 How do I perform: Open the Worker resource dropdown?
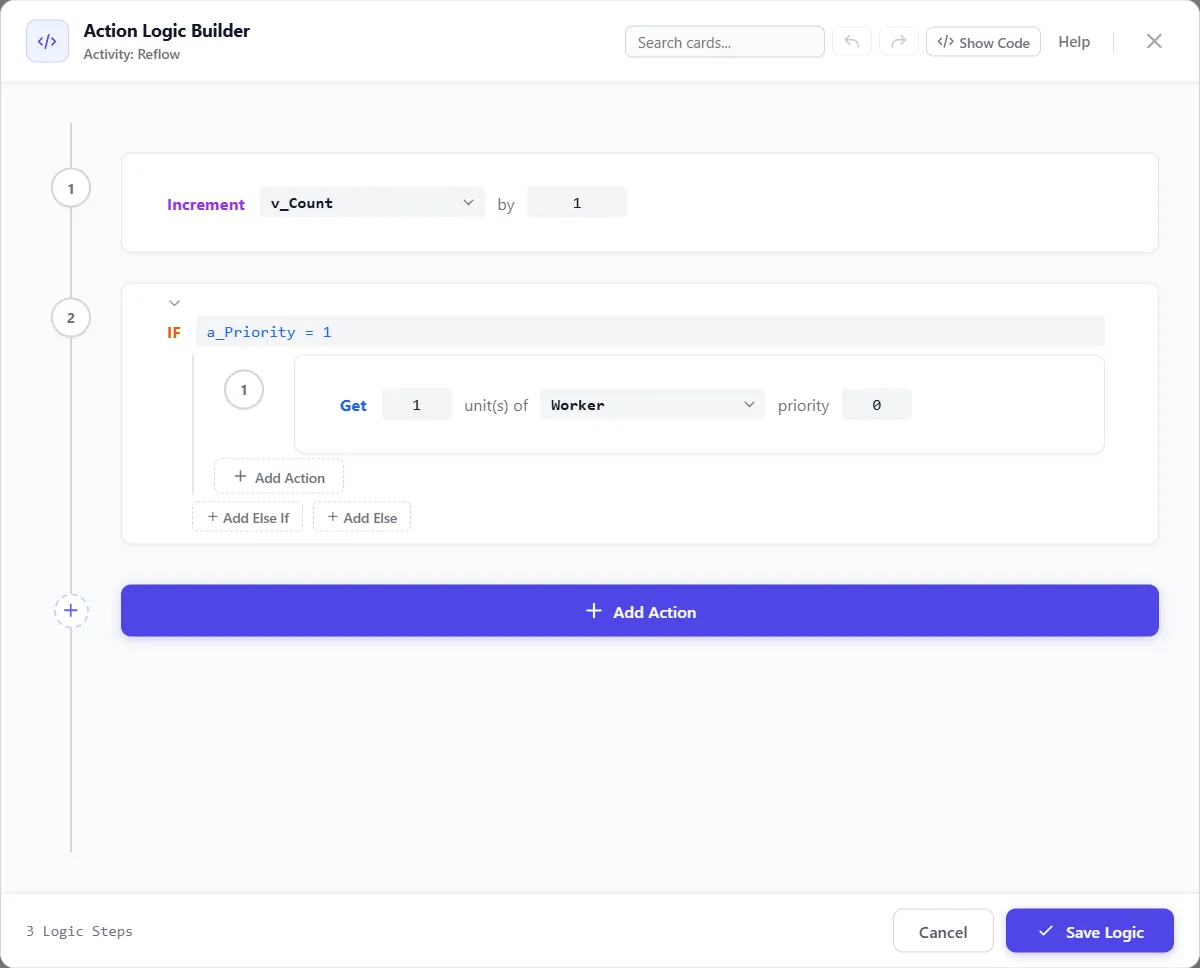652,405
